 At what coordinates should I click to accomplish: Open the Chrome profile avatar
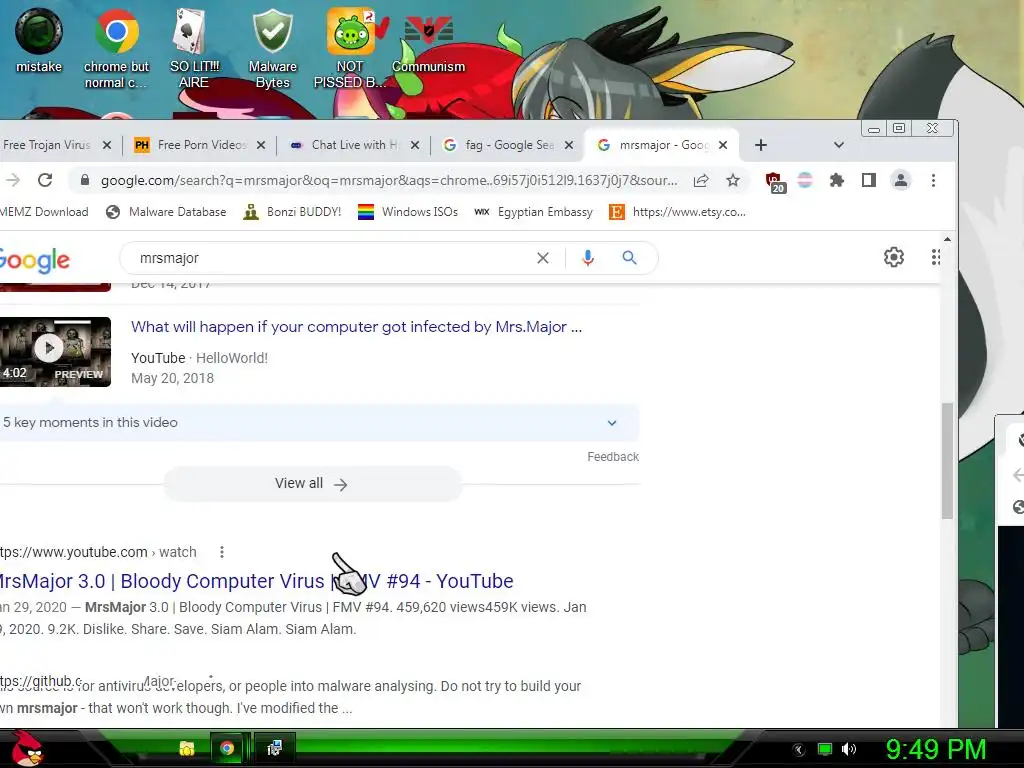pos(901,180)
